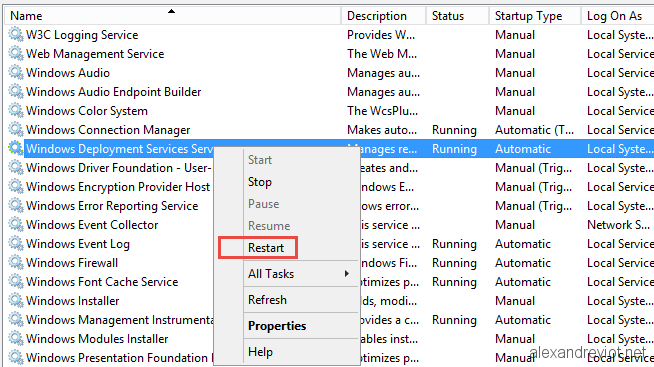Click 'Network S...' log on cell
The height and width of the screenshot is (367, 654).
(x=618, y=224)
